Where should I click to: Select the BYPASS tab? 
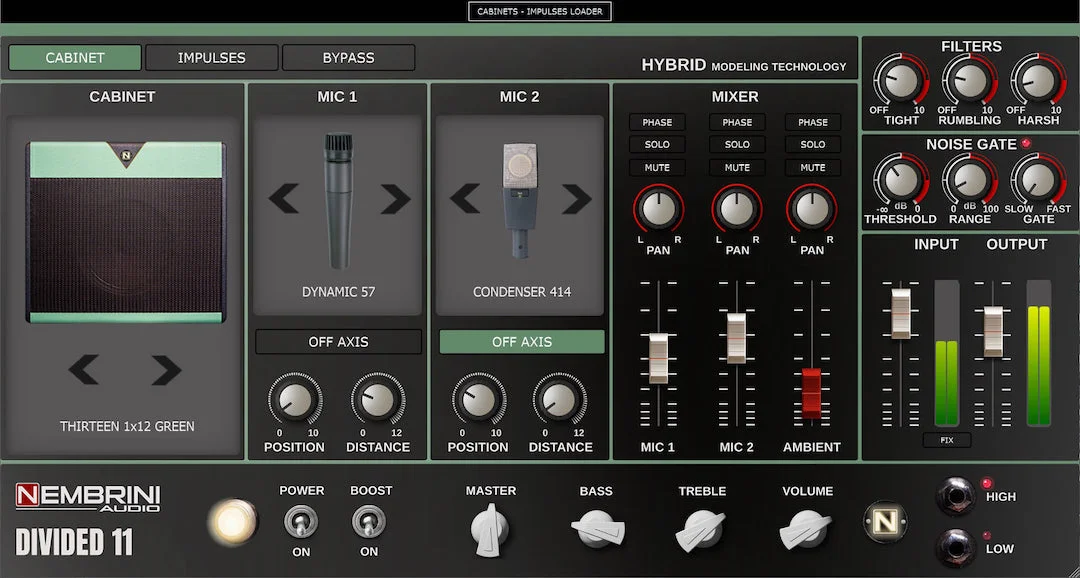[x=349, y=58]
